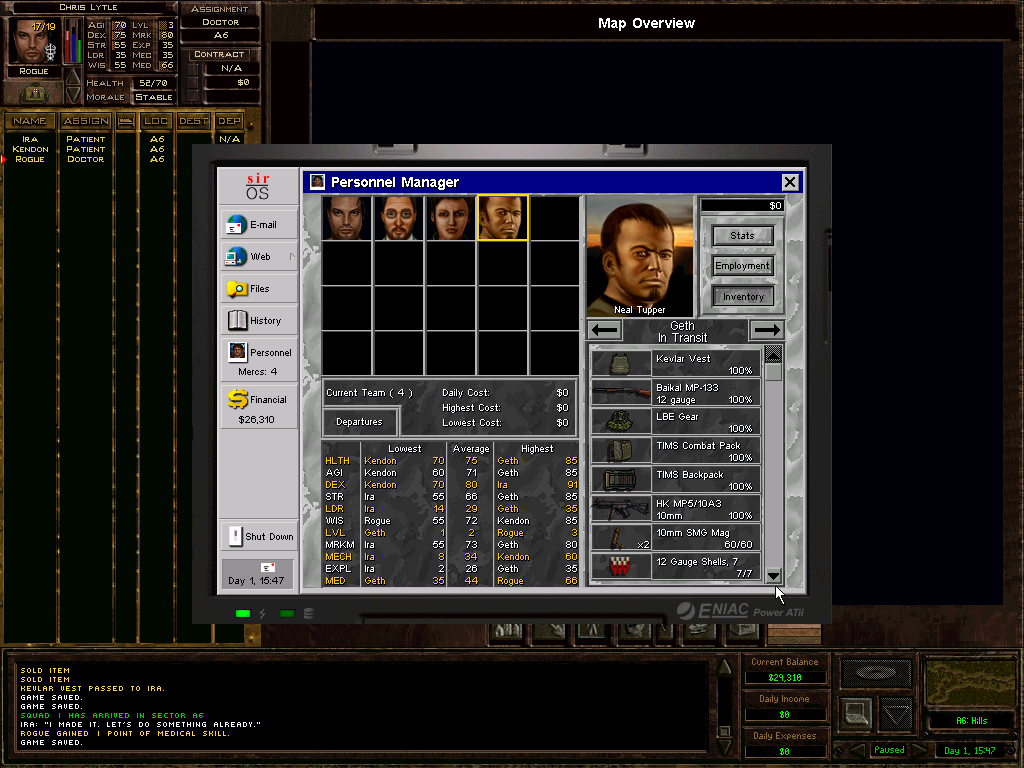The width and height of the screenshot is (1024, 768).
Task: Click Chris Lytle's portrait in top-left panel
Action: coord(34,41)
